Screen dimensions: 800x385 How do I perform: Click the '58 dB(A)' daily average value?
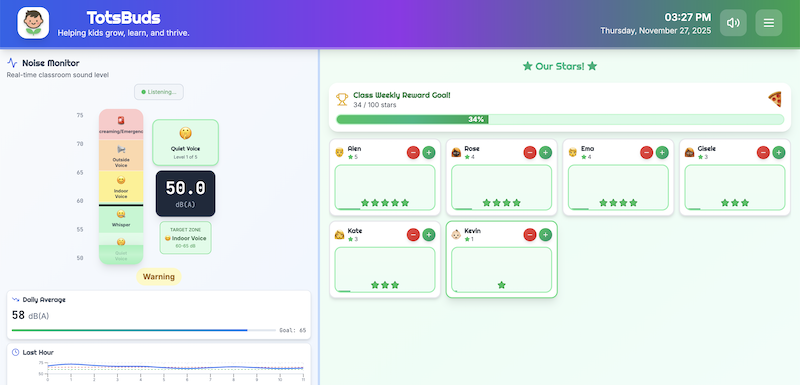[x=31, y=316]
